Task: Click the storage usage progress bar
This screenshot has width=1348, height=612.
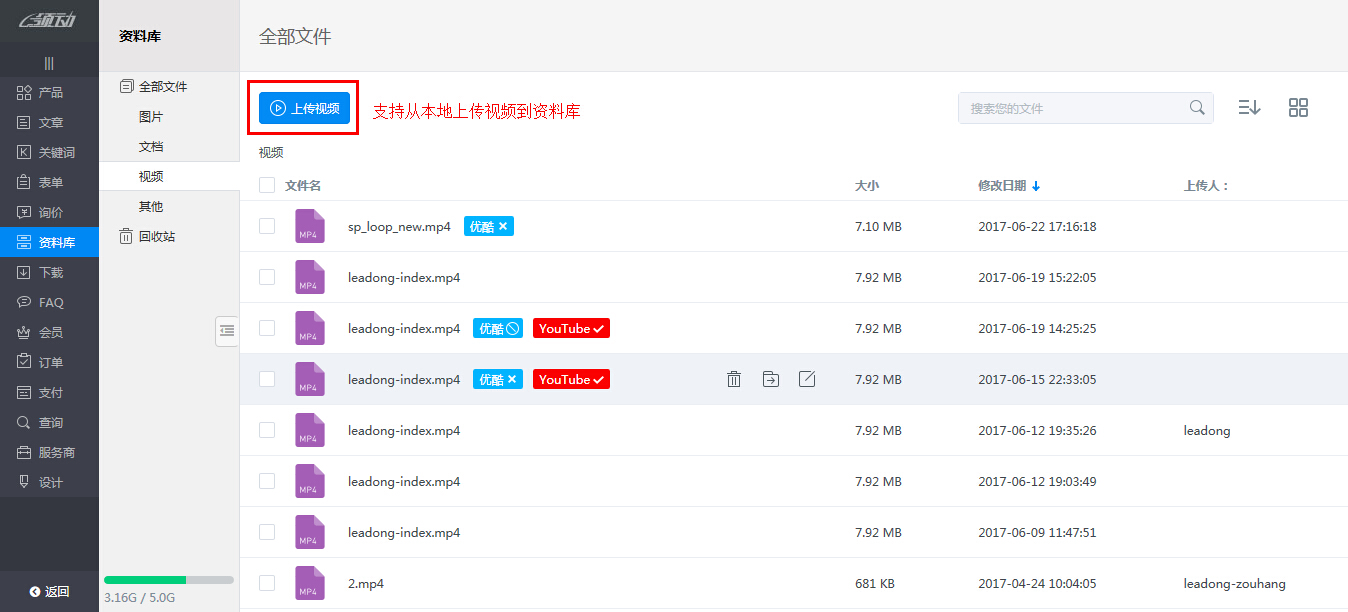Action: [168, 580]
